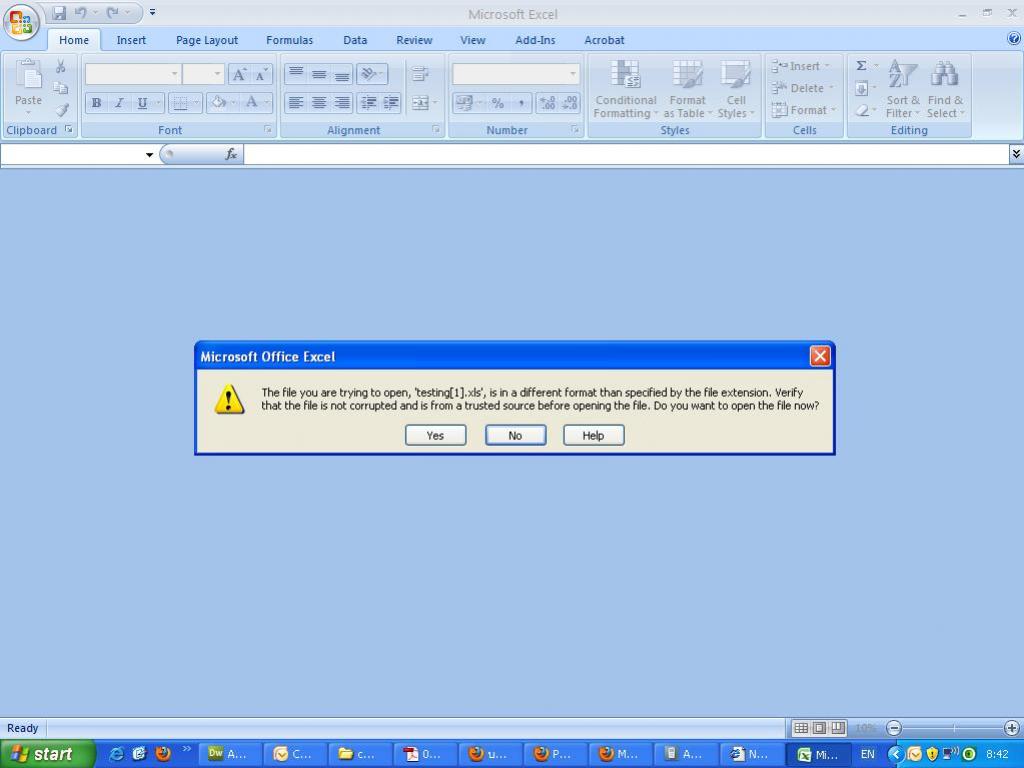This screenshot has width=1024, height=768.
Task: Click inside the formula bar field
Action: click(626, 155)
